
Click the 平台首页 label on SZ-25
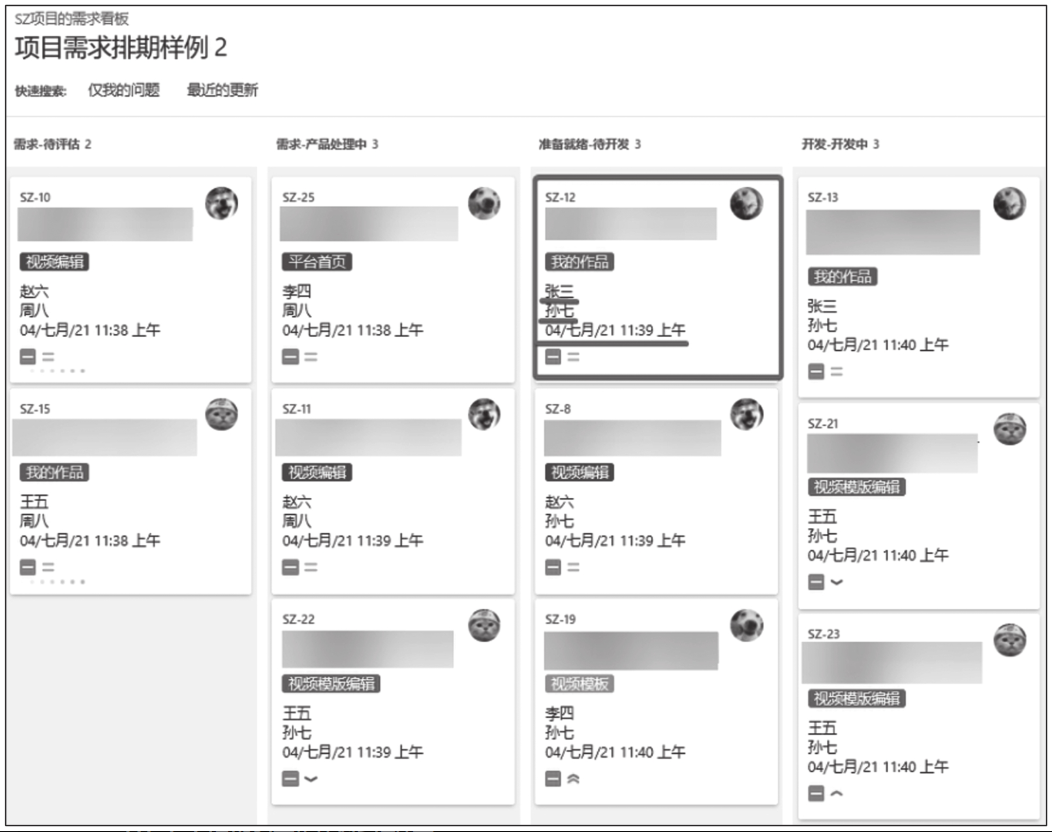[317, 262]
